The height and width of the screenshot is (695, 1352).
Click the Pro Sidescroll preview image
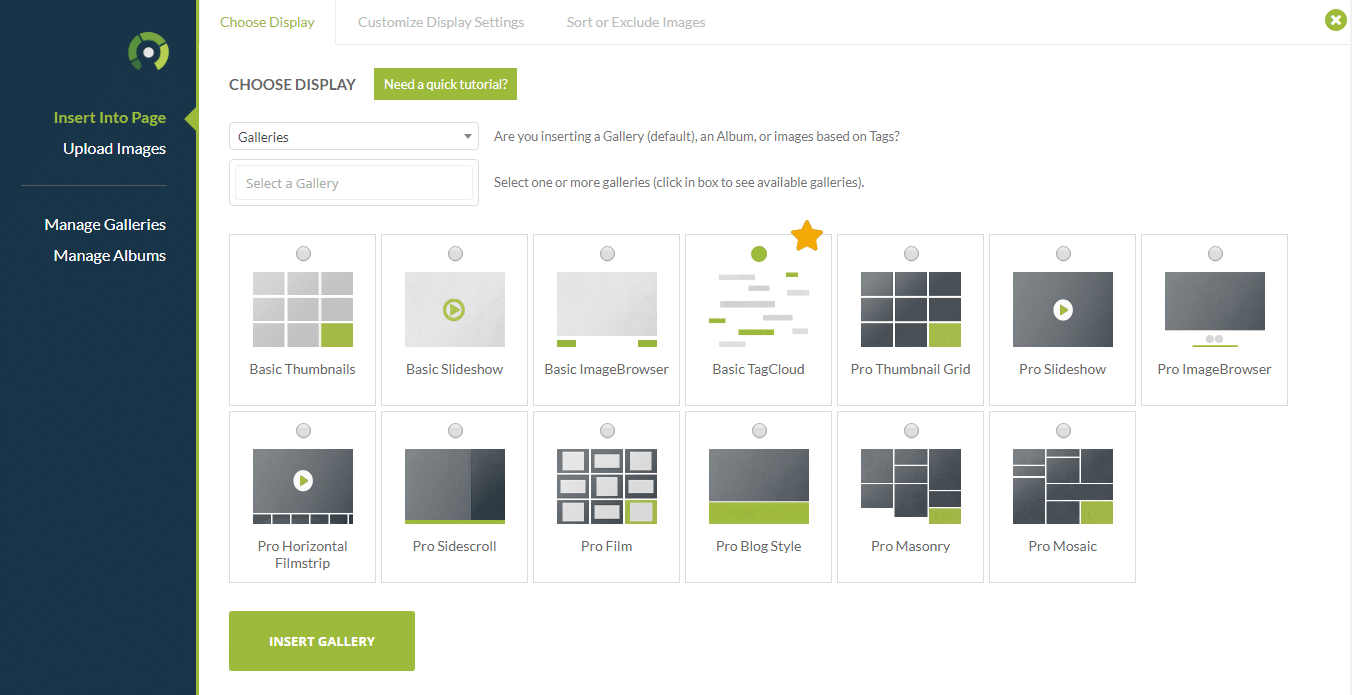455,486
